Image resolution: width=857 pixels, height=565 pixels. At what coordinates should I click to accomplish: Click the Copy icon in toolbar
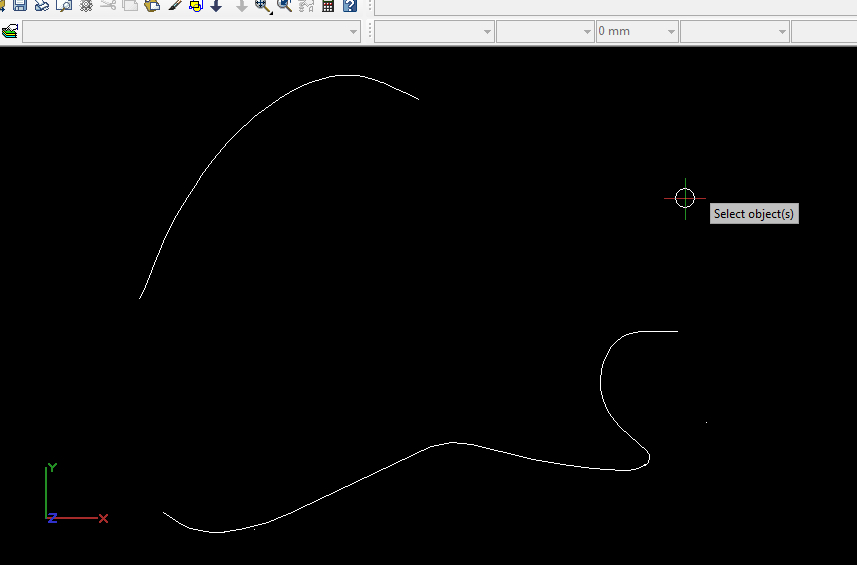(x=130, y=5)
